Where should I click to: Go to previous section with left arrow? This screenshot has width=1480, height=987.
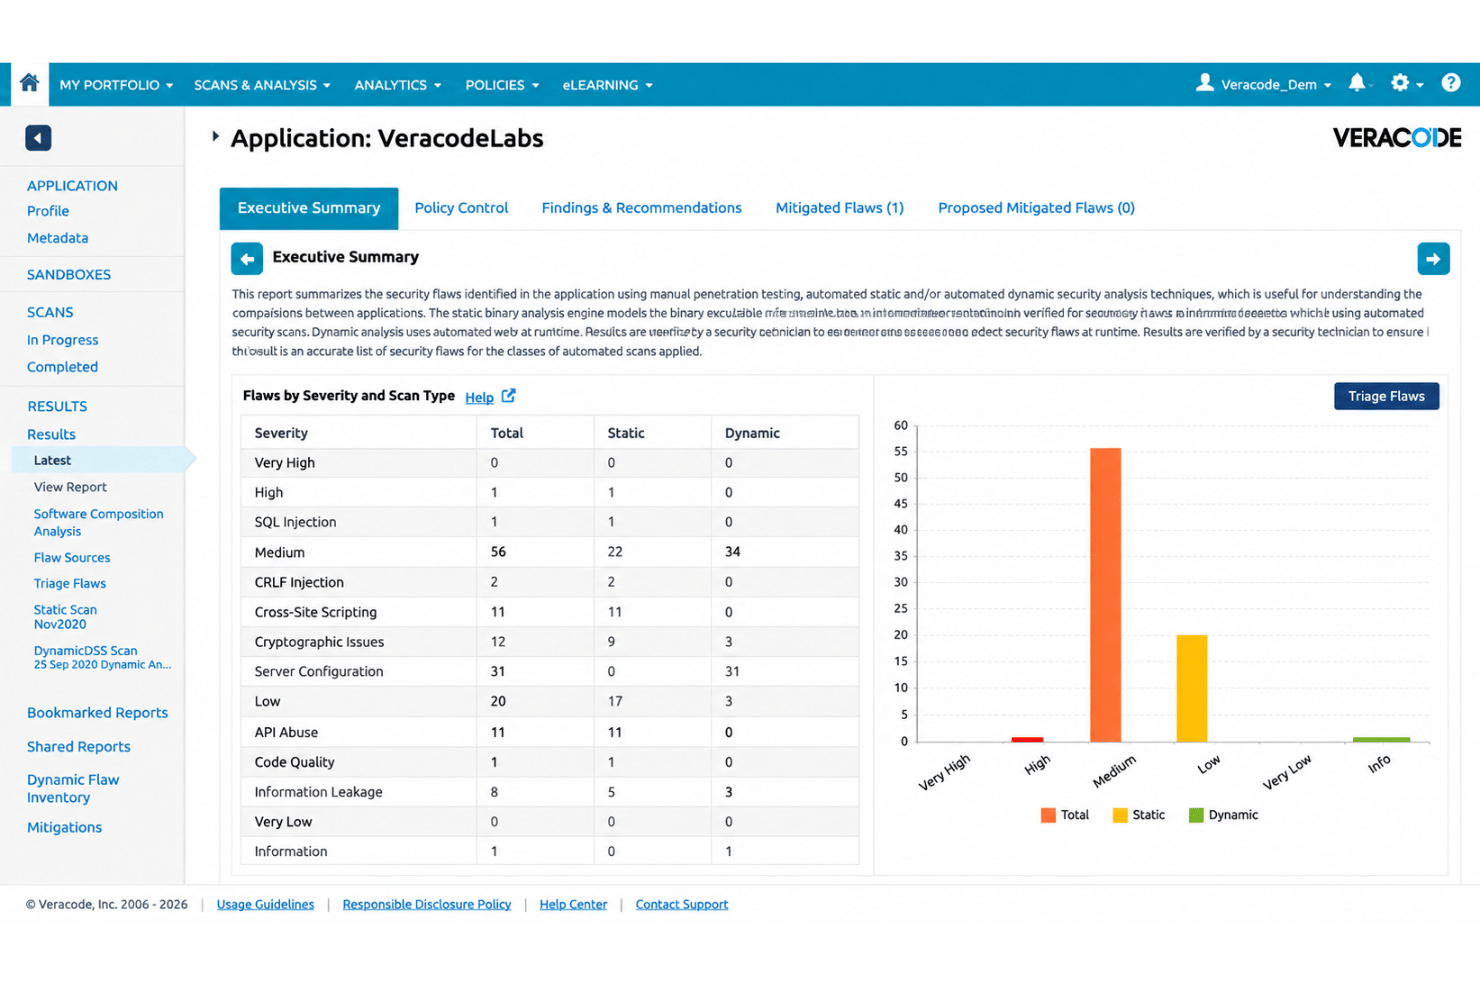pyautogui.click(x=247, y=258)
